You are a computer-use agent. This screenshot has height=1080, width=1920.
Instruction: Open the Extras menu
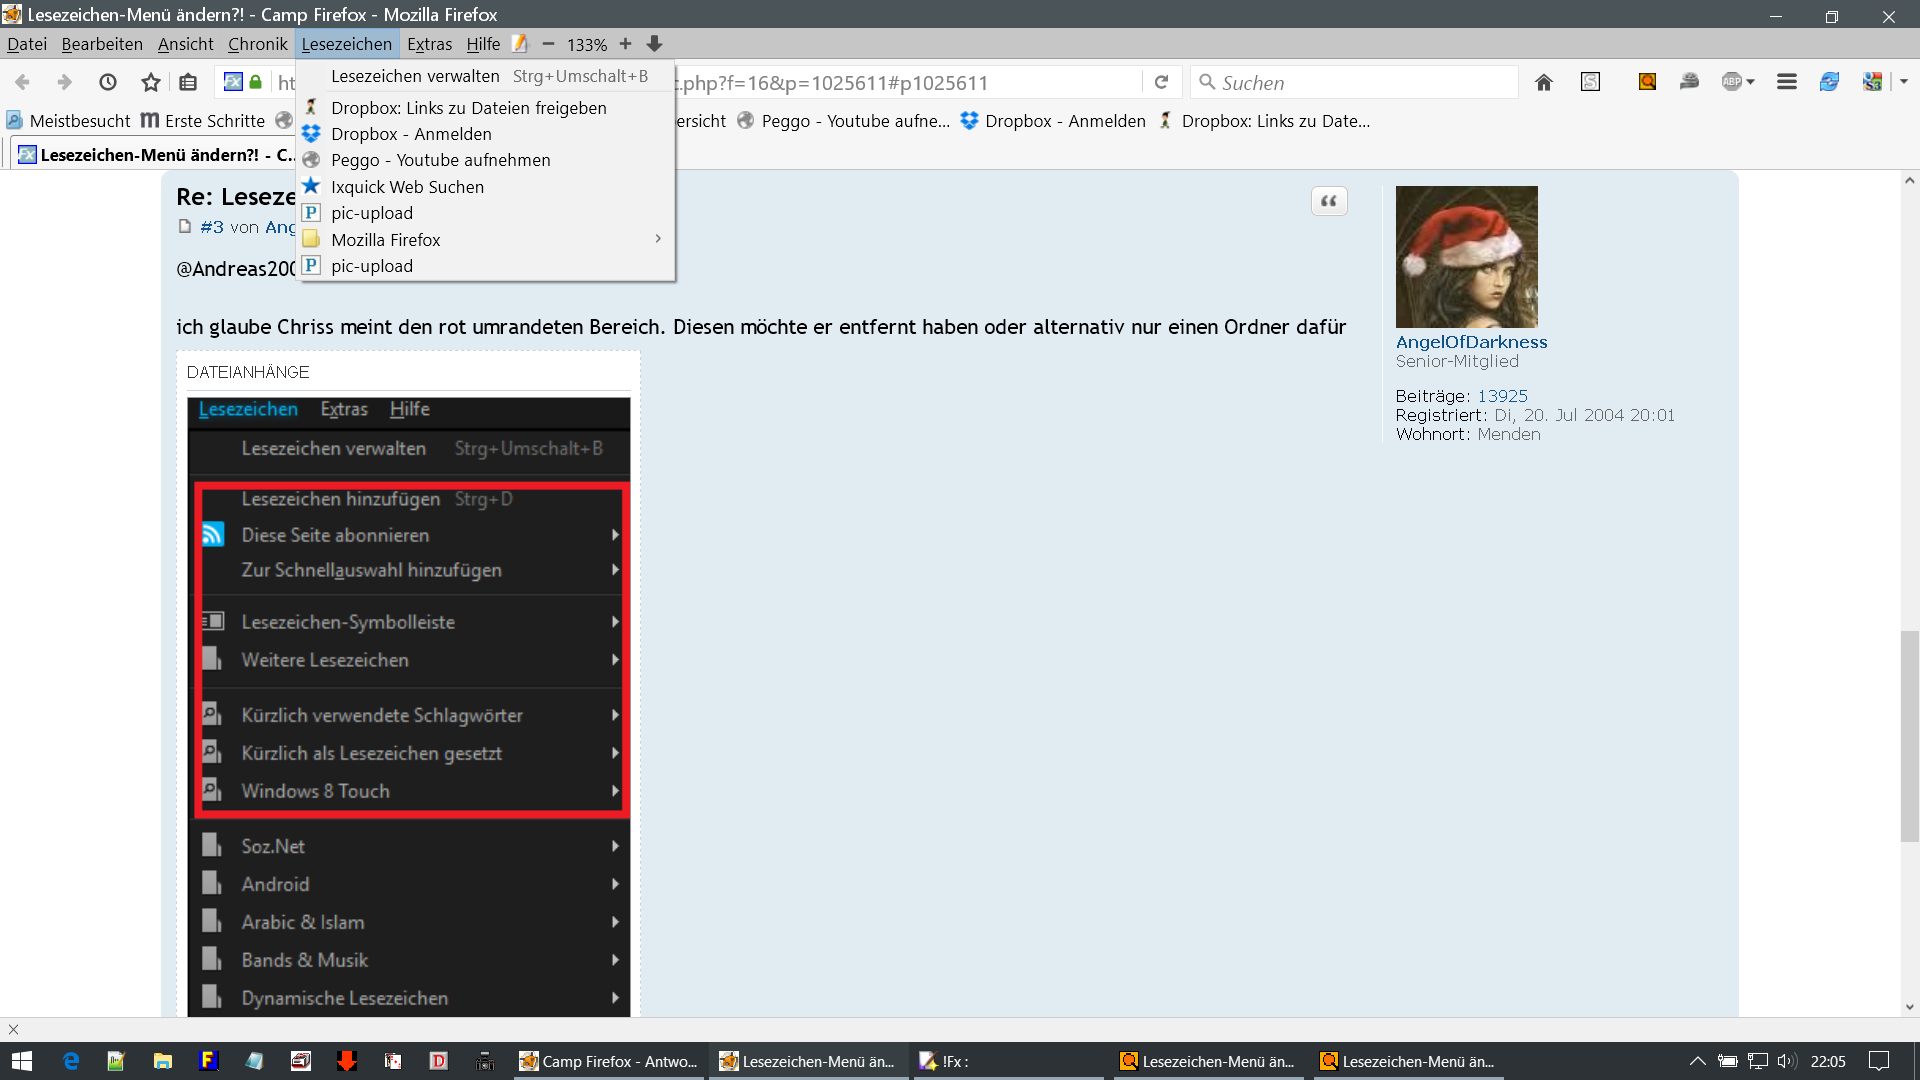coord(429,44)
